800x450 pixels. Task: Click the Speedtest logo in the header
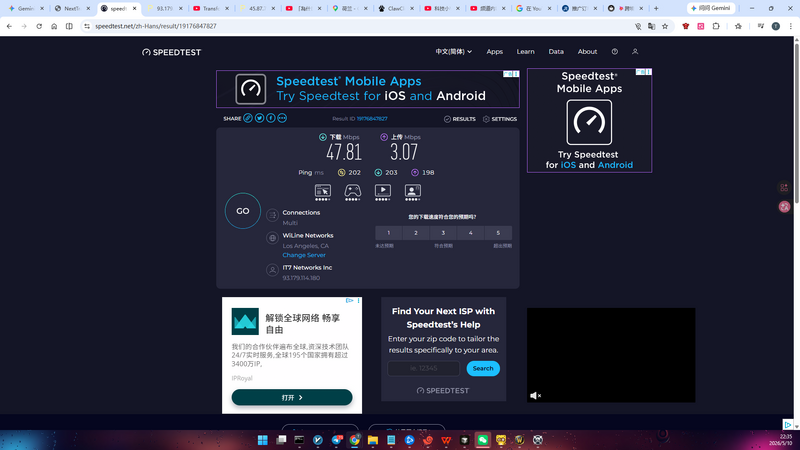[171, 52]
